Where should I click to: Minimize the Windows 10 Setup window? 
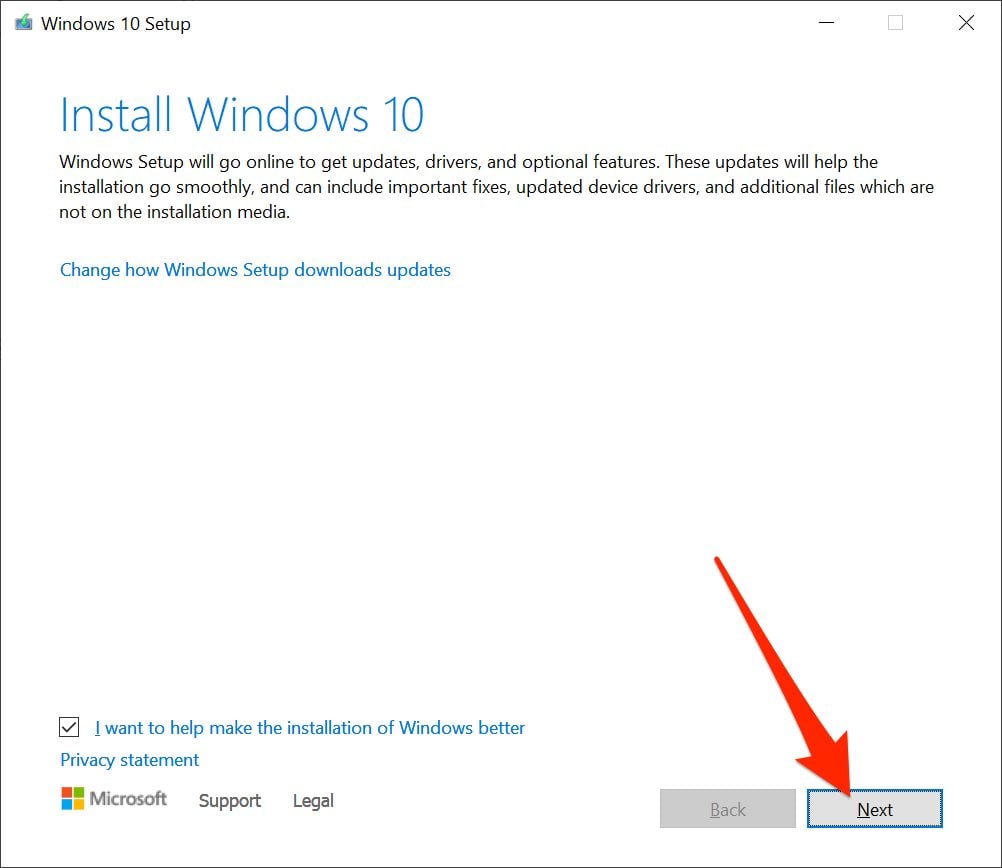pos(826,23)
